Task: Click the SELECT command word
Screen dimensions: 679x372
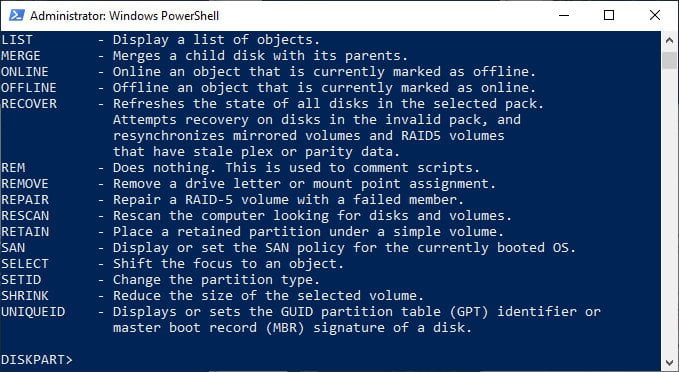Action: [x=25, y=263]
